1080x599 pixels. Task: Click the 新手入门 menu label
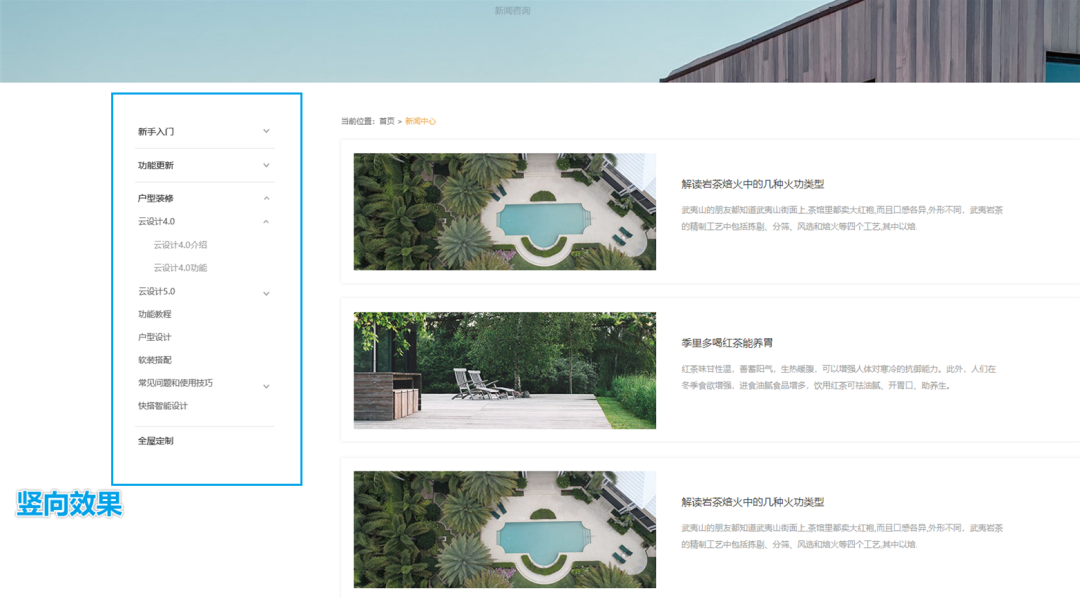tap(156, 132)
